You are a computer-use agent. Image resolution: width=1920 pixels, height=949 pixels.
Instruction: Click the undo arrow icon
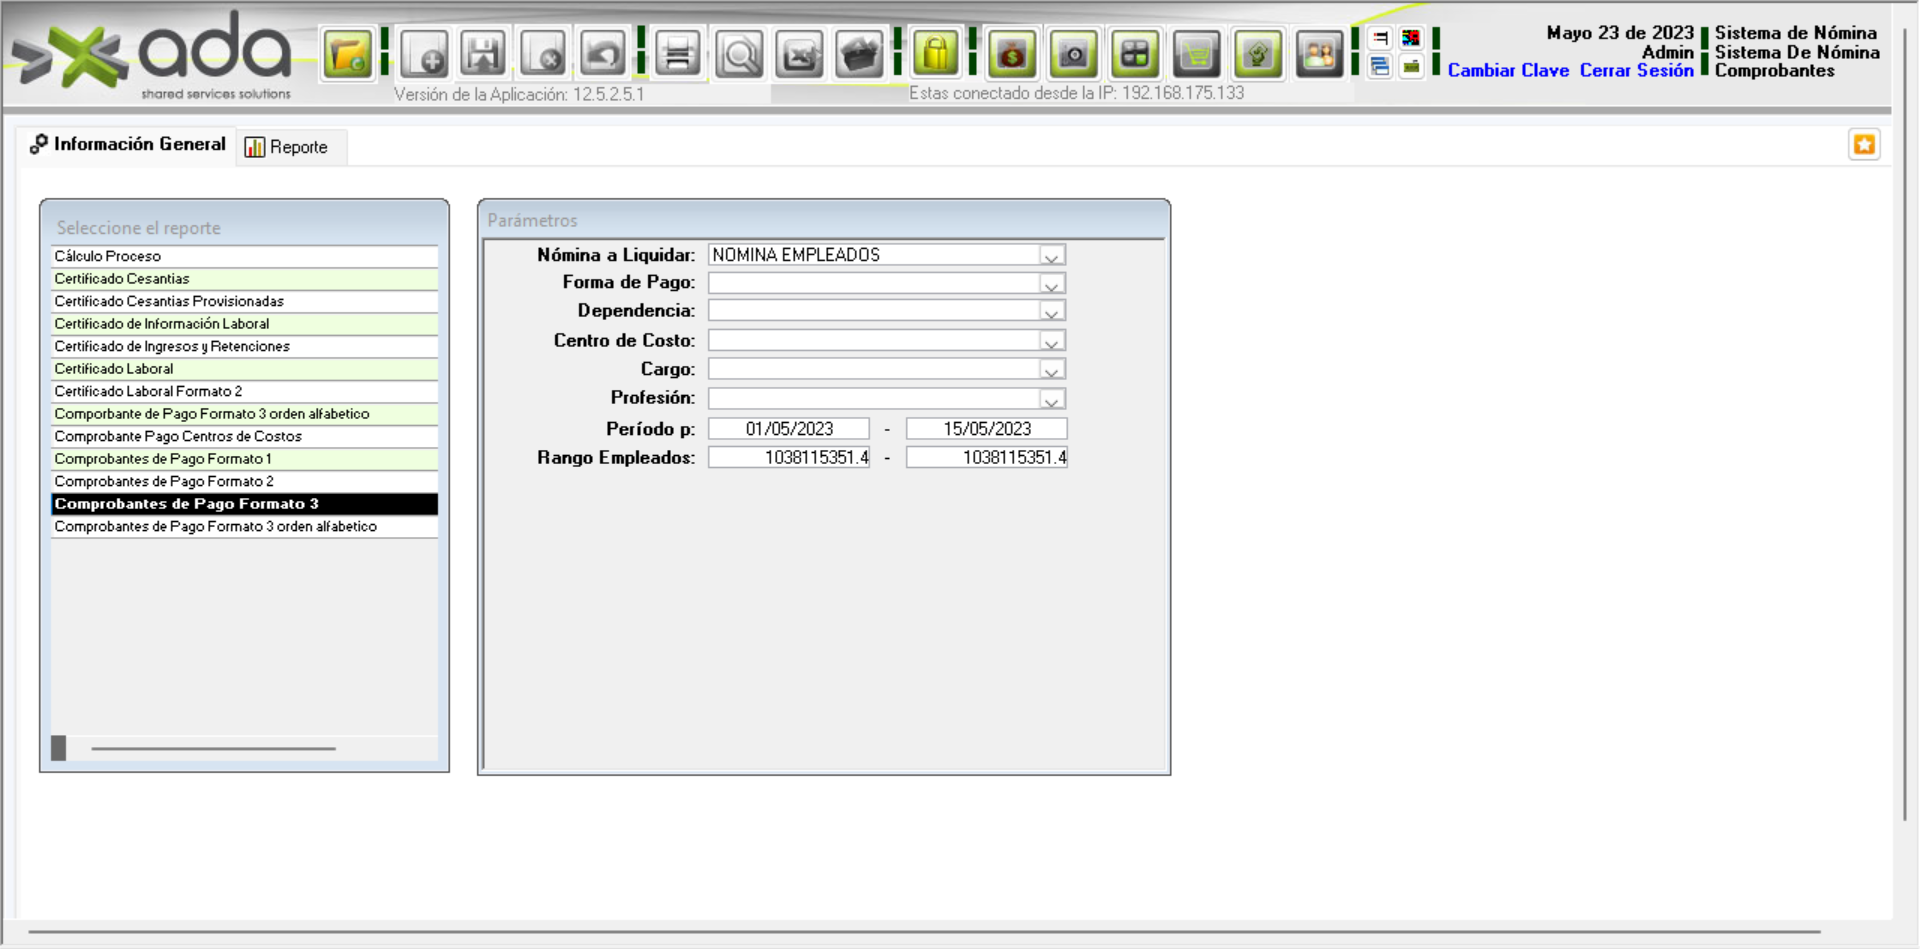click(x=603, y=54)
